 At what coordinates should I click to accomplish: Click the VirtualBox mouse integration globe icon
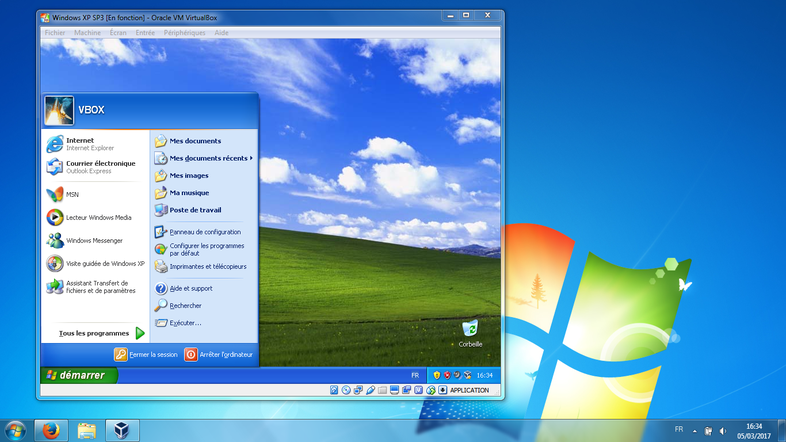click(x=431, y=390)
